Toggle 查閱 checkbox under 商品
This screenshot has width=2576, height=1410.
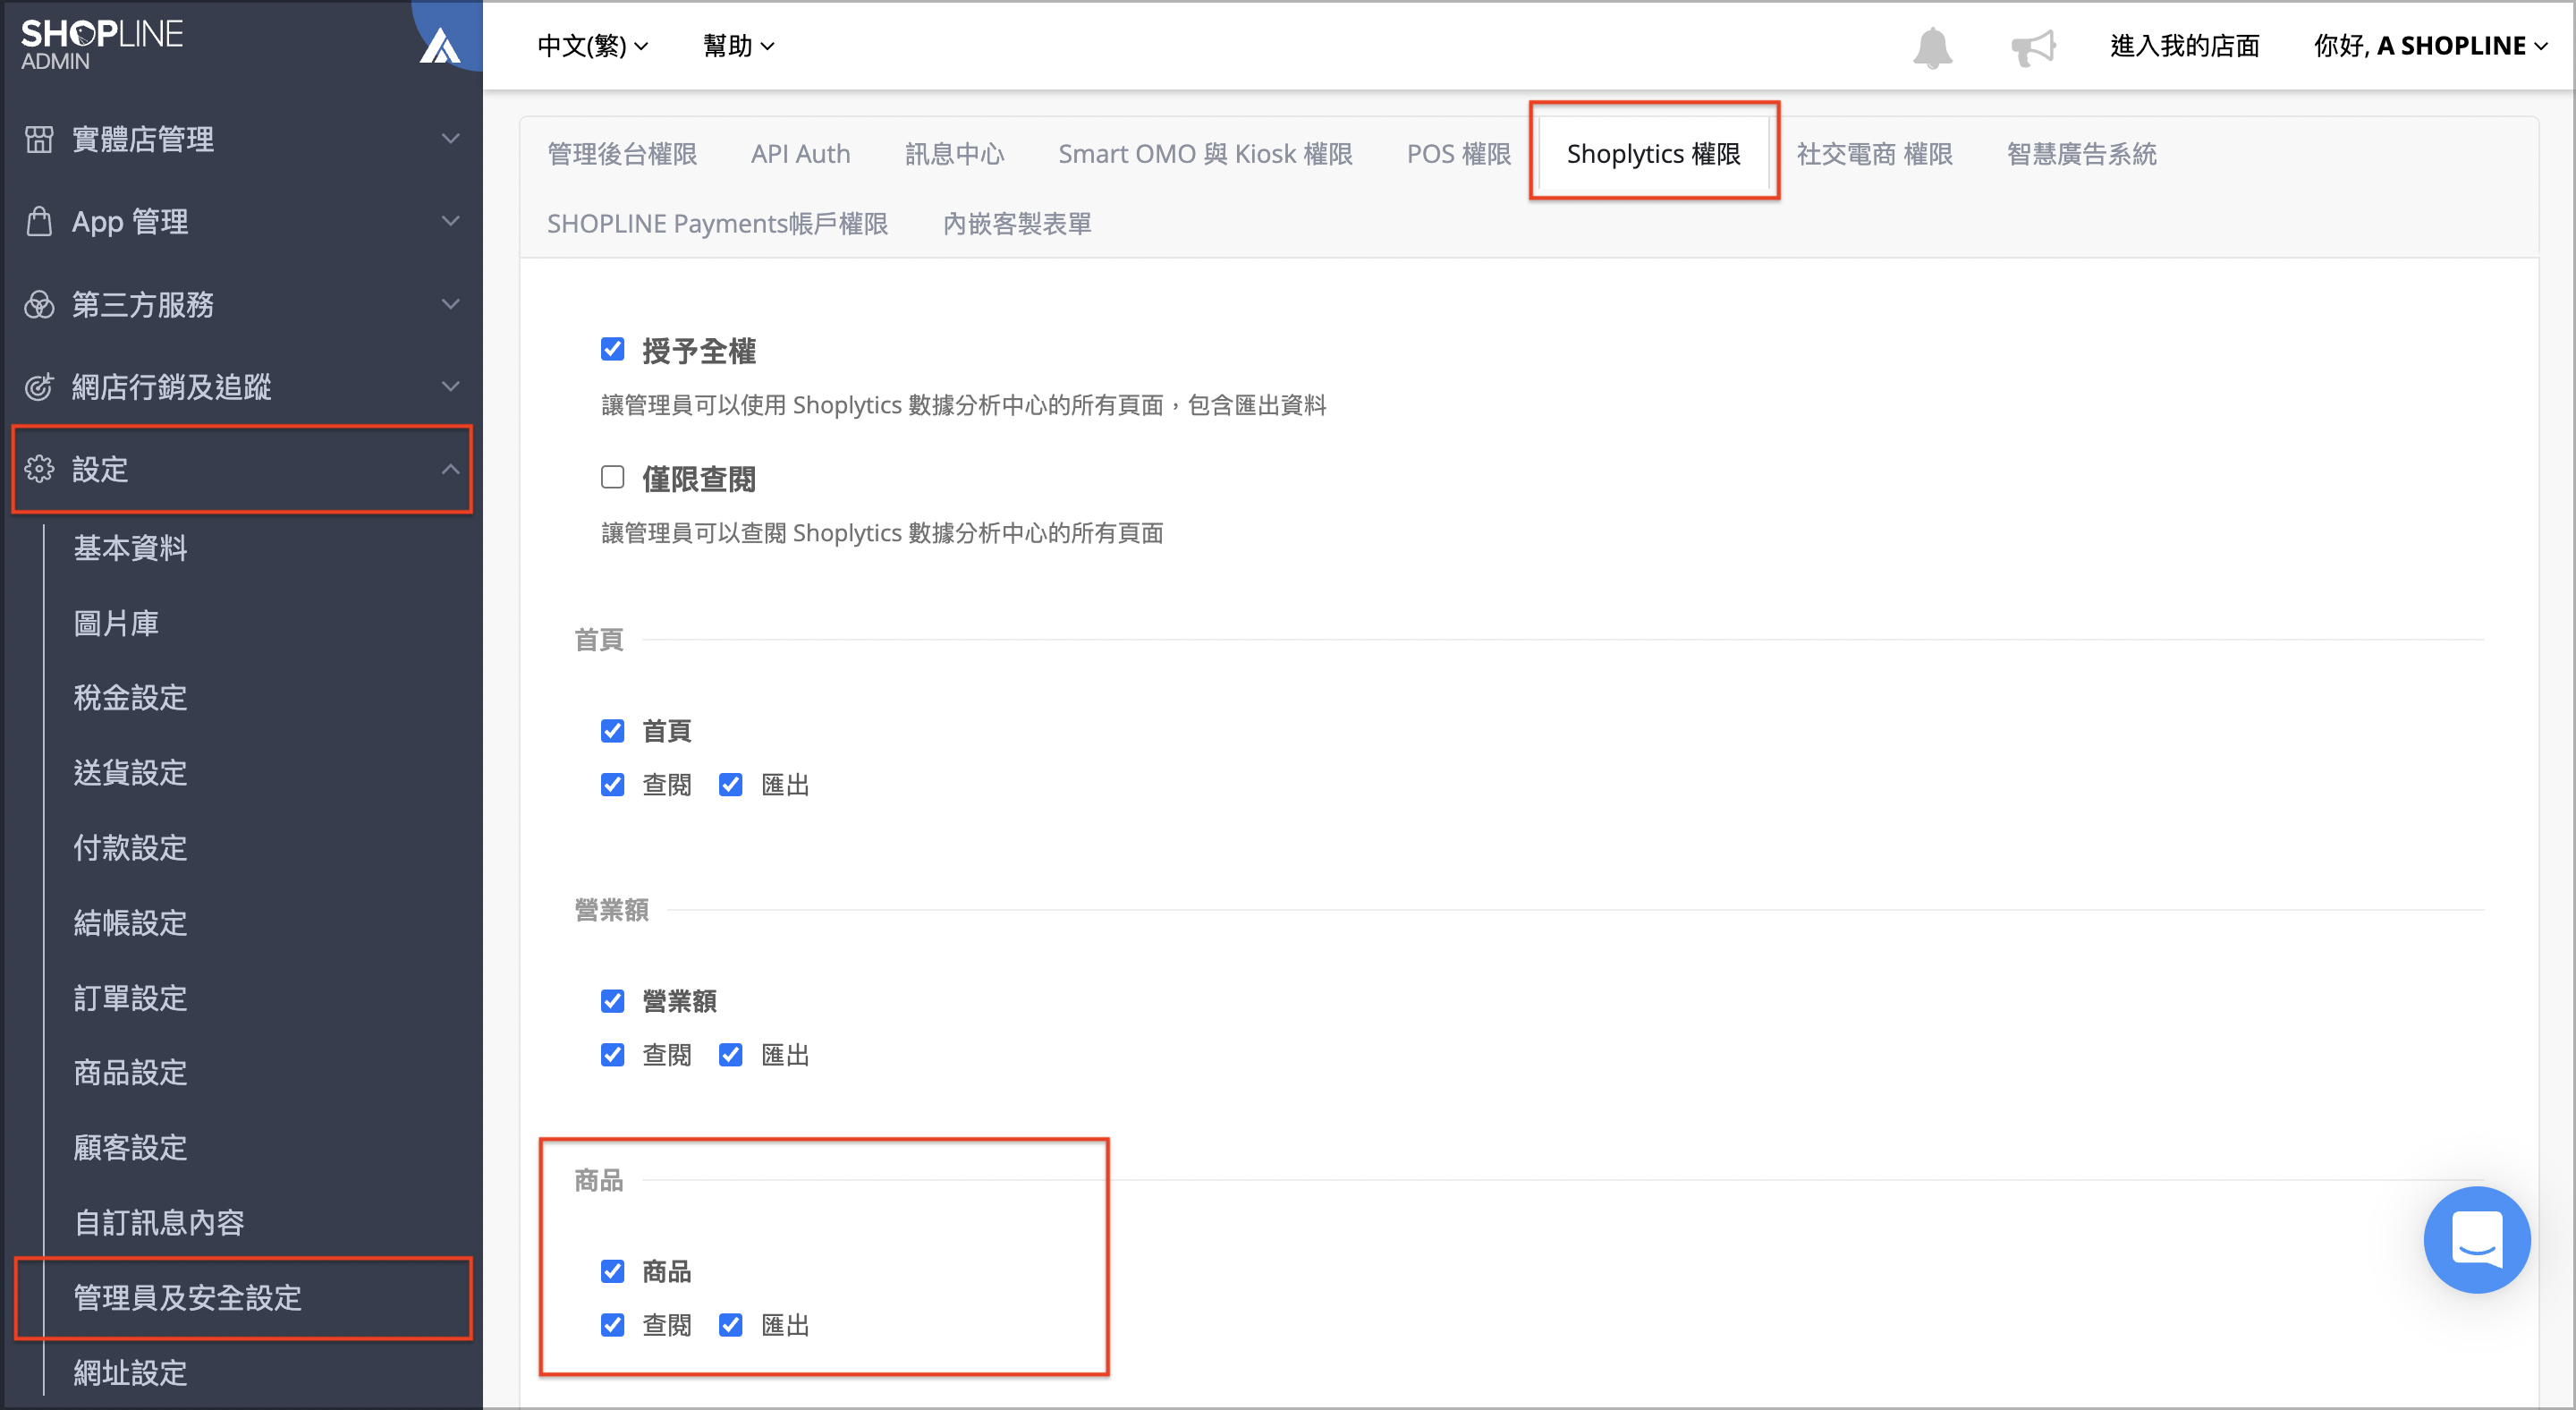(x=613, y=1325)
